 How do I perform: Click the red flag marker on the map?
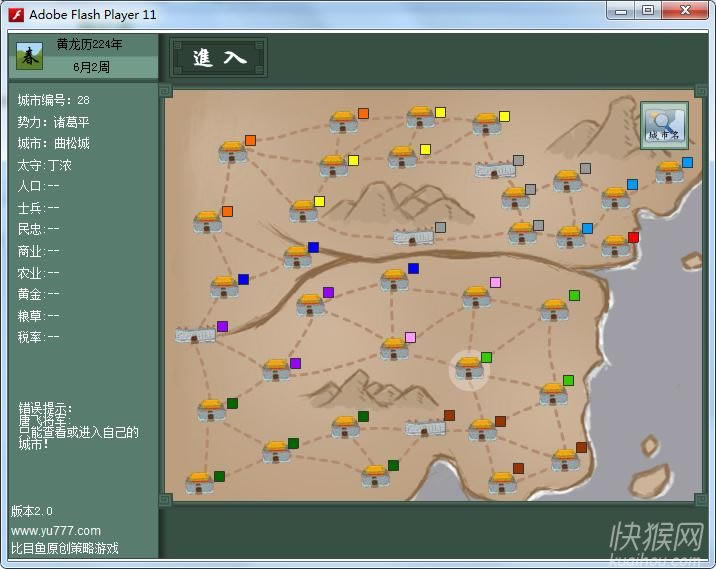[x=633, y=237]
